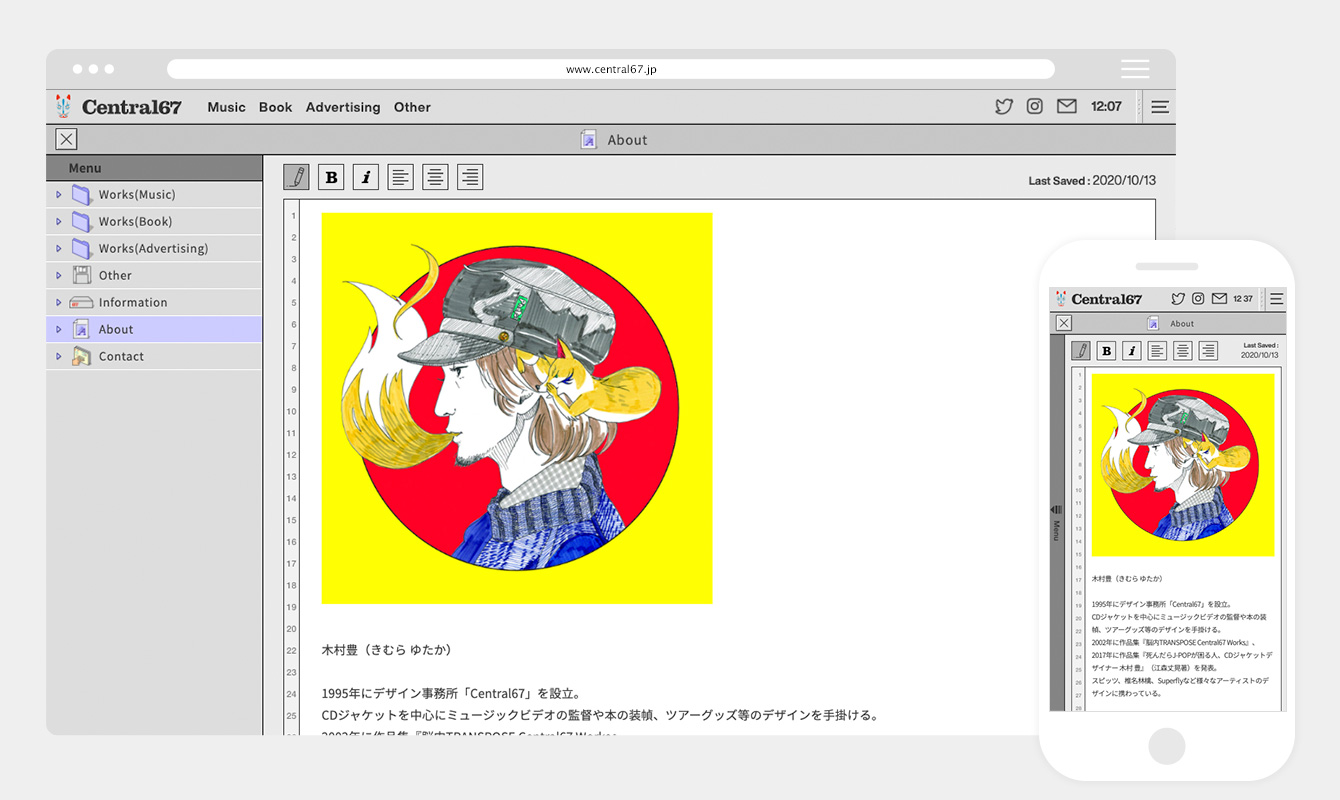Tap the Central67 wordmark on the phone
The width and height of the screenshot is (1340, 800).
point(1106,299)
